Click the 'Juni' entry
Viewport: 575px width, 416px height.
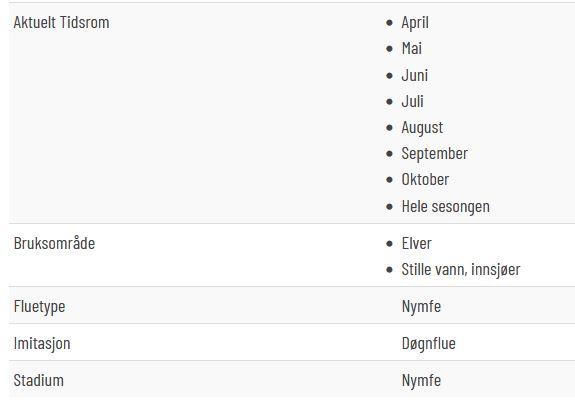(414, 75)
